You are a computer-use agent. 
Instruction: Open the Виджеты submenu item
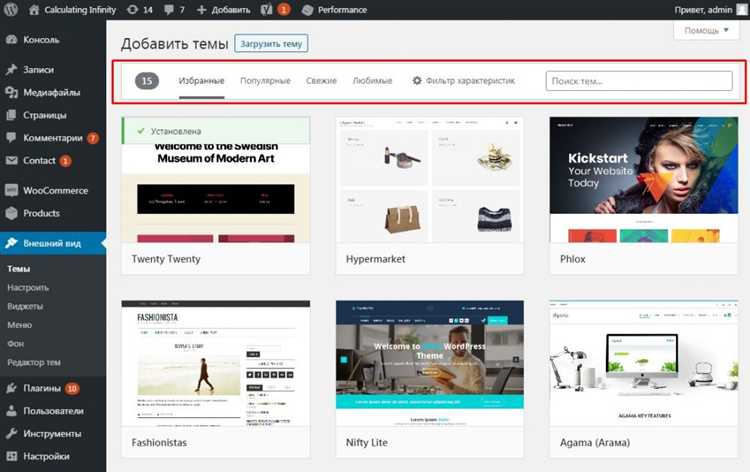click(x=25, y=306)
